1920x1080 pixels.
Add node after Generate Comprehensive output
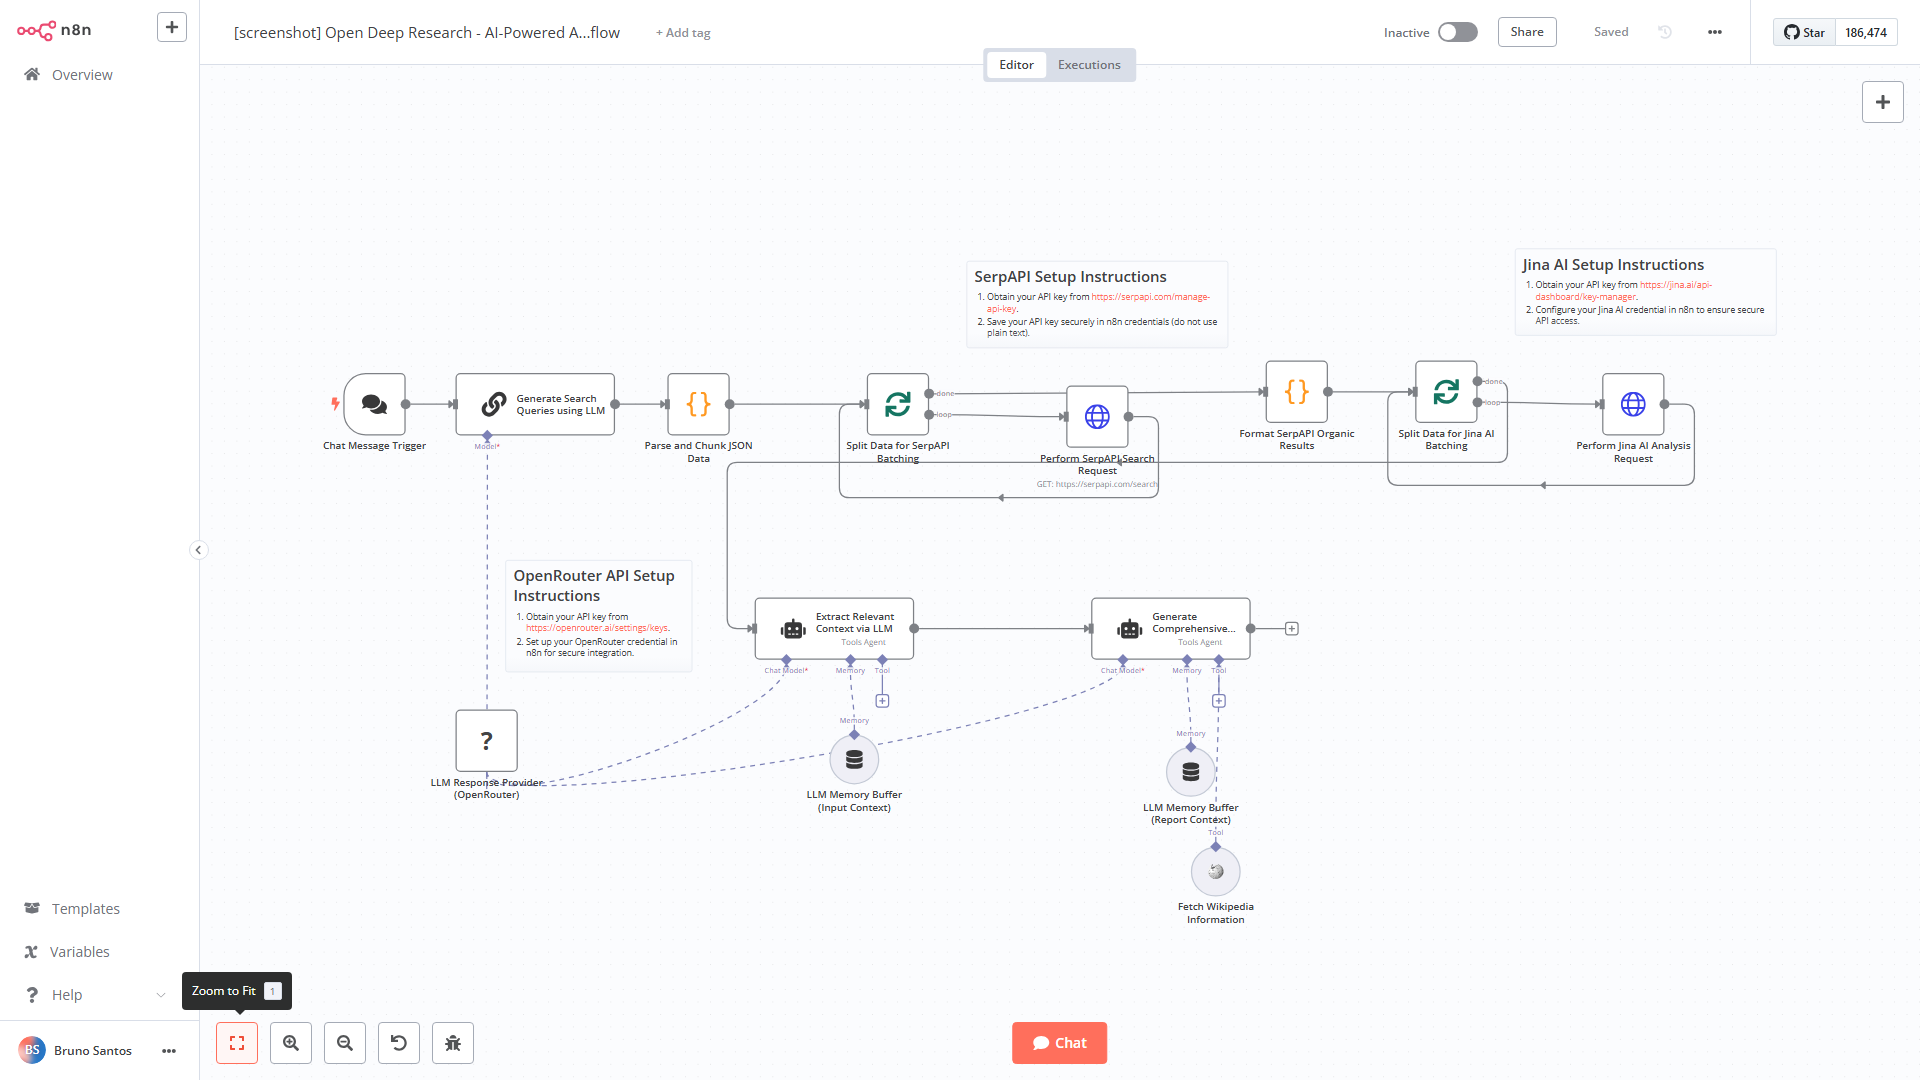(1292, 629)
